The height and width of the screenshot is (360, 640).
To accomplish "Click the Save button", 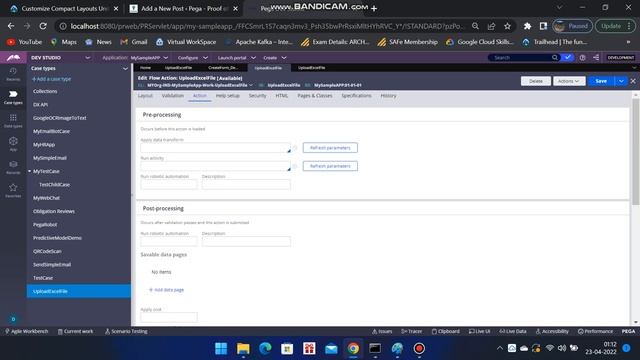I will 601,81.
